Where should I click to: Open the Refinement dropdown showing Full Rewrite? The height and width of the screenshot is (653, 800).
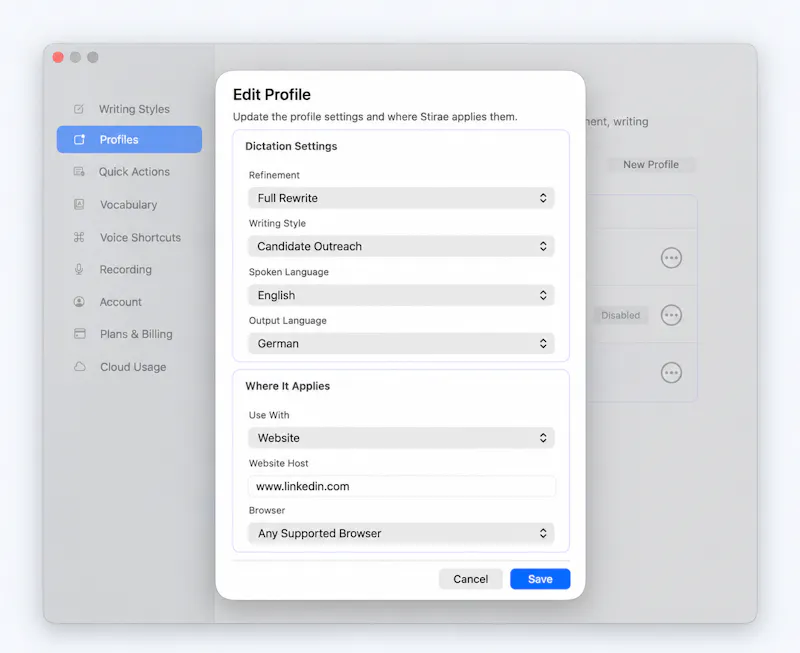pyautogui.click(x=401, y=198)
